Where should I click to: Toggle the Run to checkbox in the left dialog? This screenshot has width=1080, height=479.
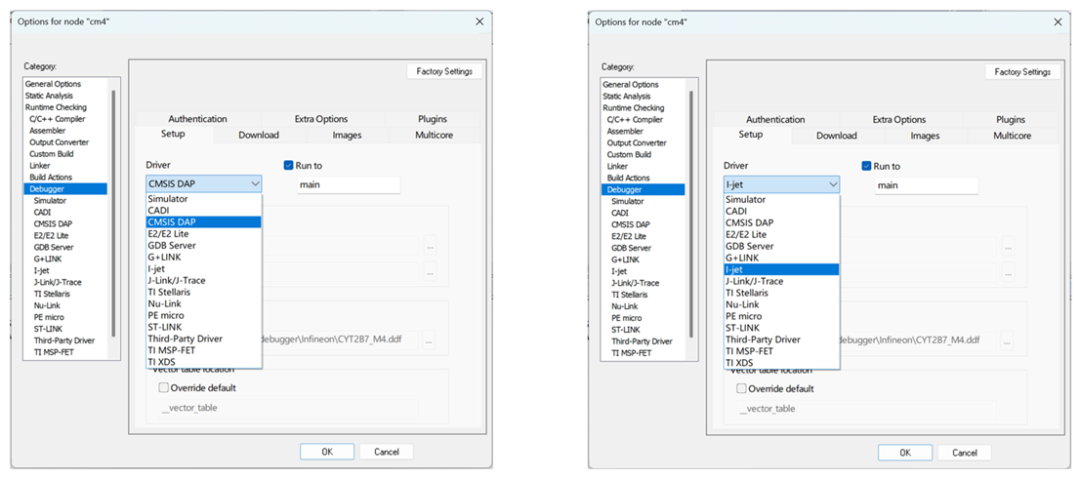coord(289,165)
